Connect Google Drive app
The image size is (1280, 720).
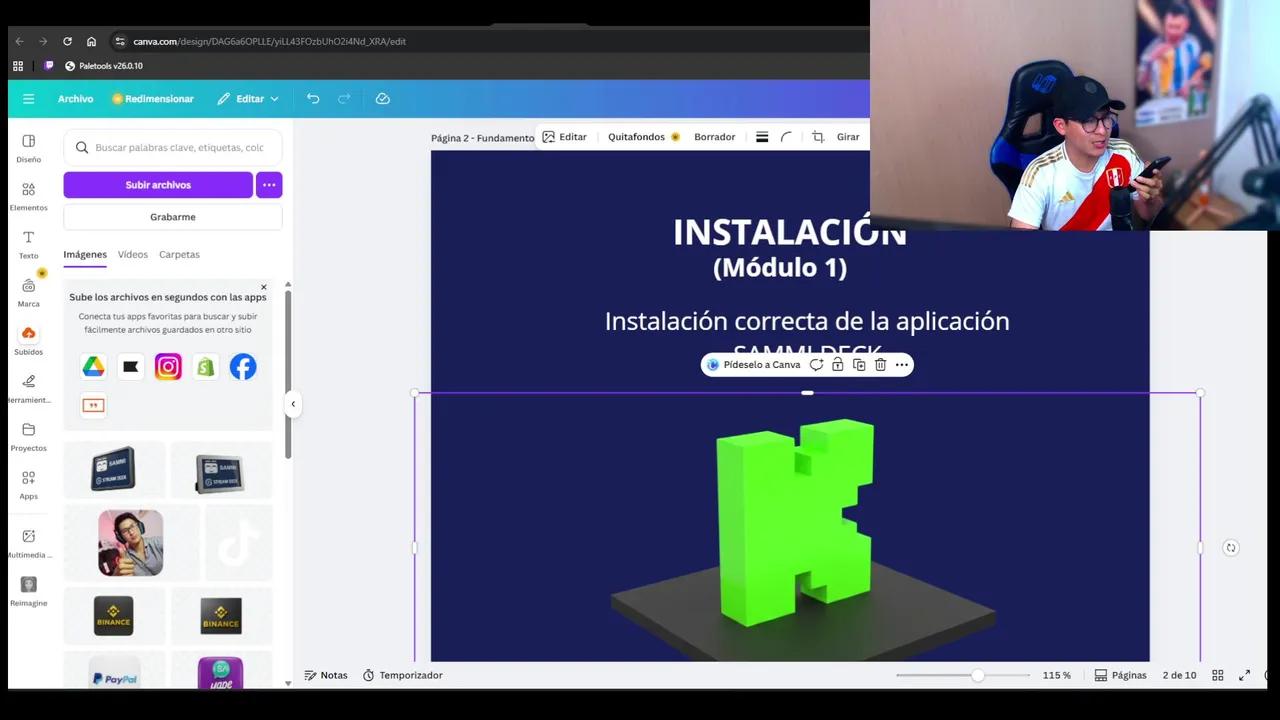pos(93,367)
